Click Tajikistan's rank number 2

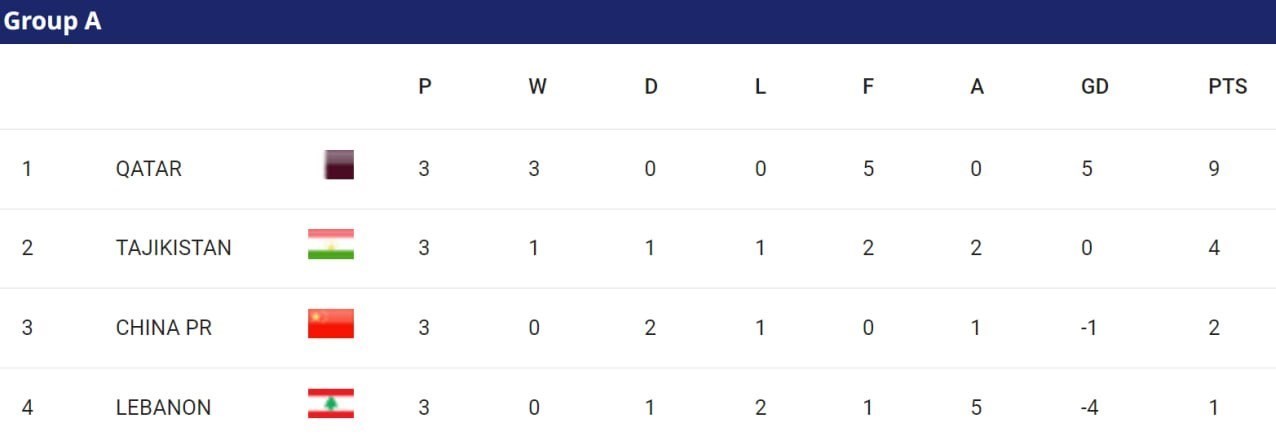pos(27,248)
